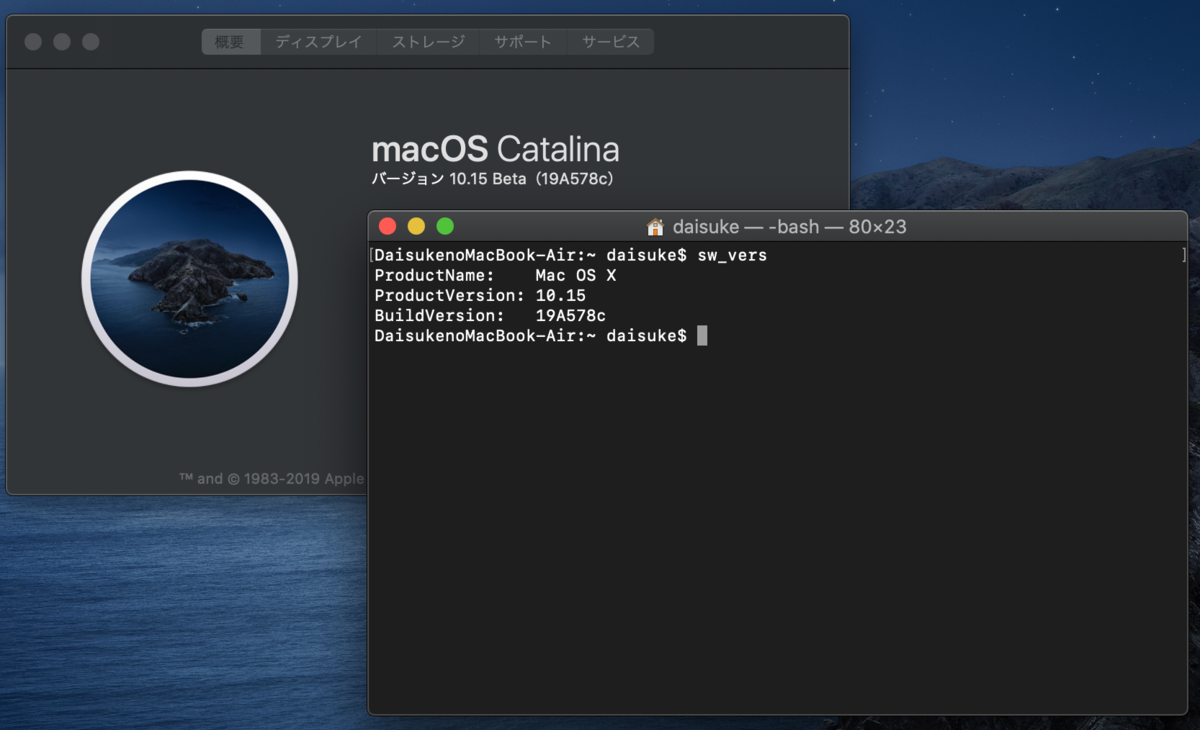Screen dimensions: 1200x730
Task: Switch to the 概要 tab
Action: pos(231,42)
